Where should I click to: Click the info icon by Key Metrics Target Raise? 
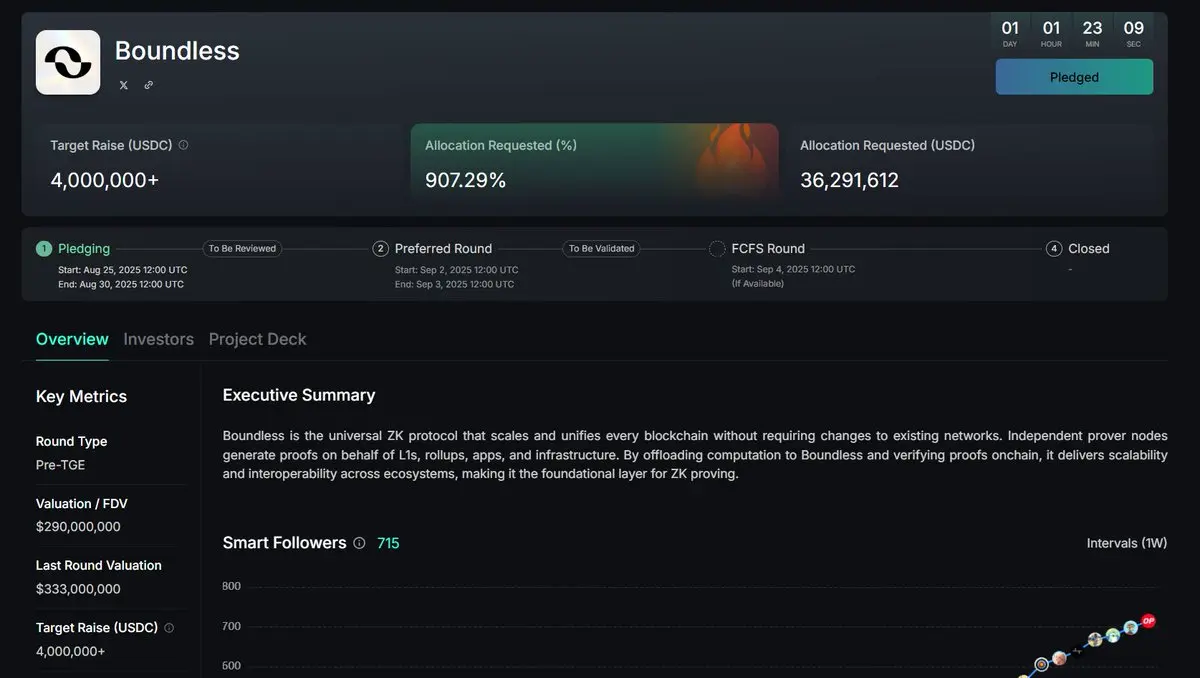point(169,628)
